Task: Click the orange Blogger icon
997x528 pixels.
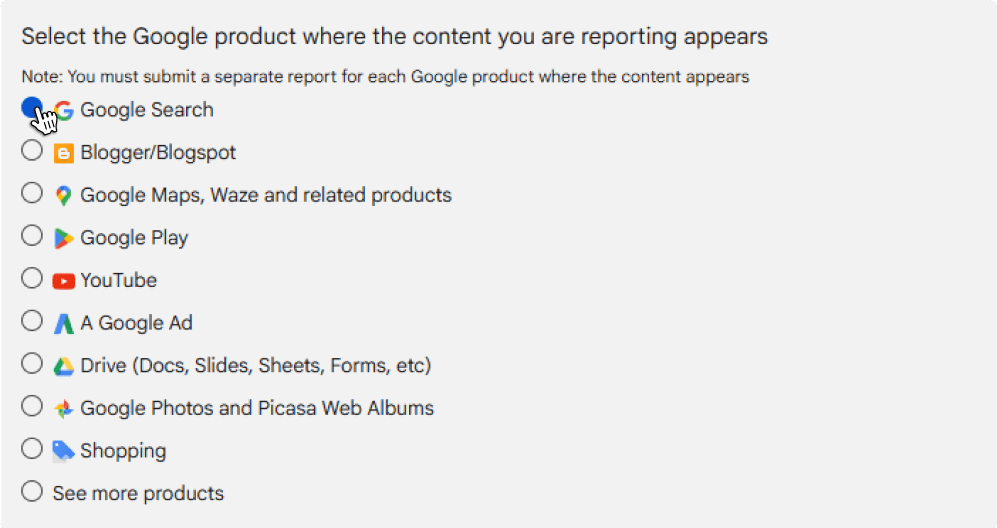Action: (x=64, y=154)
